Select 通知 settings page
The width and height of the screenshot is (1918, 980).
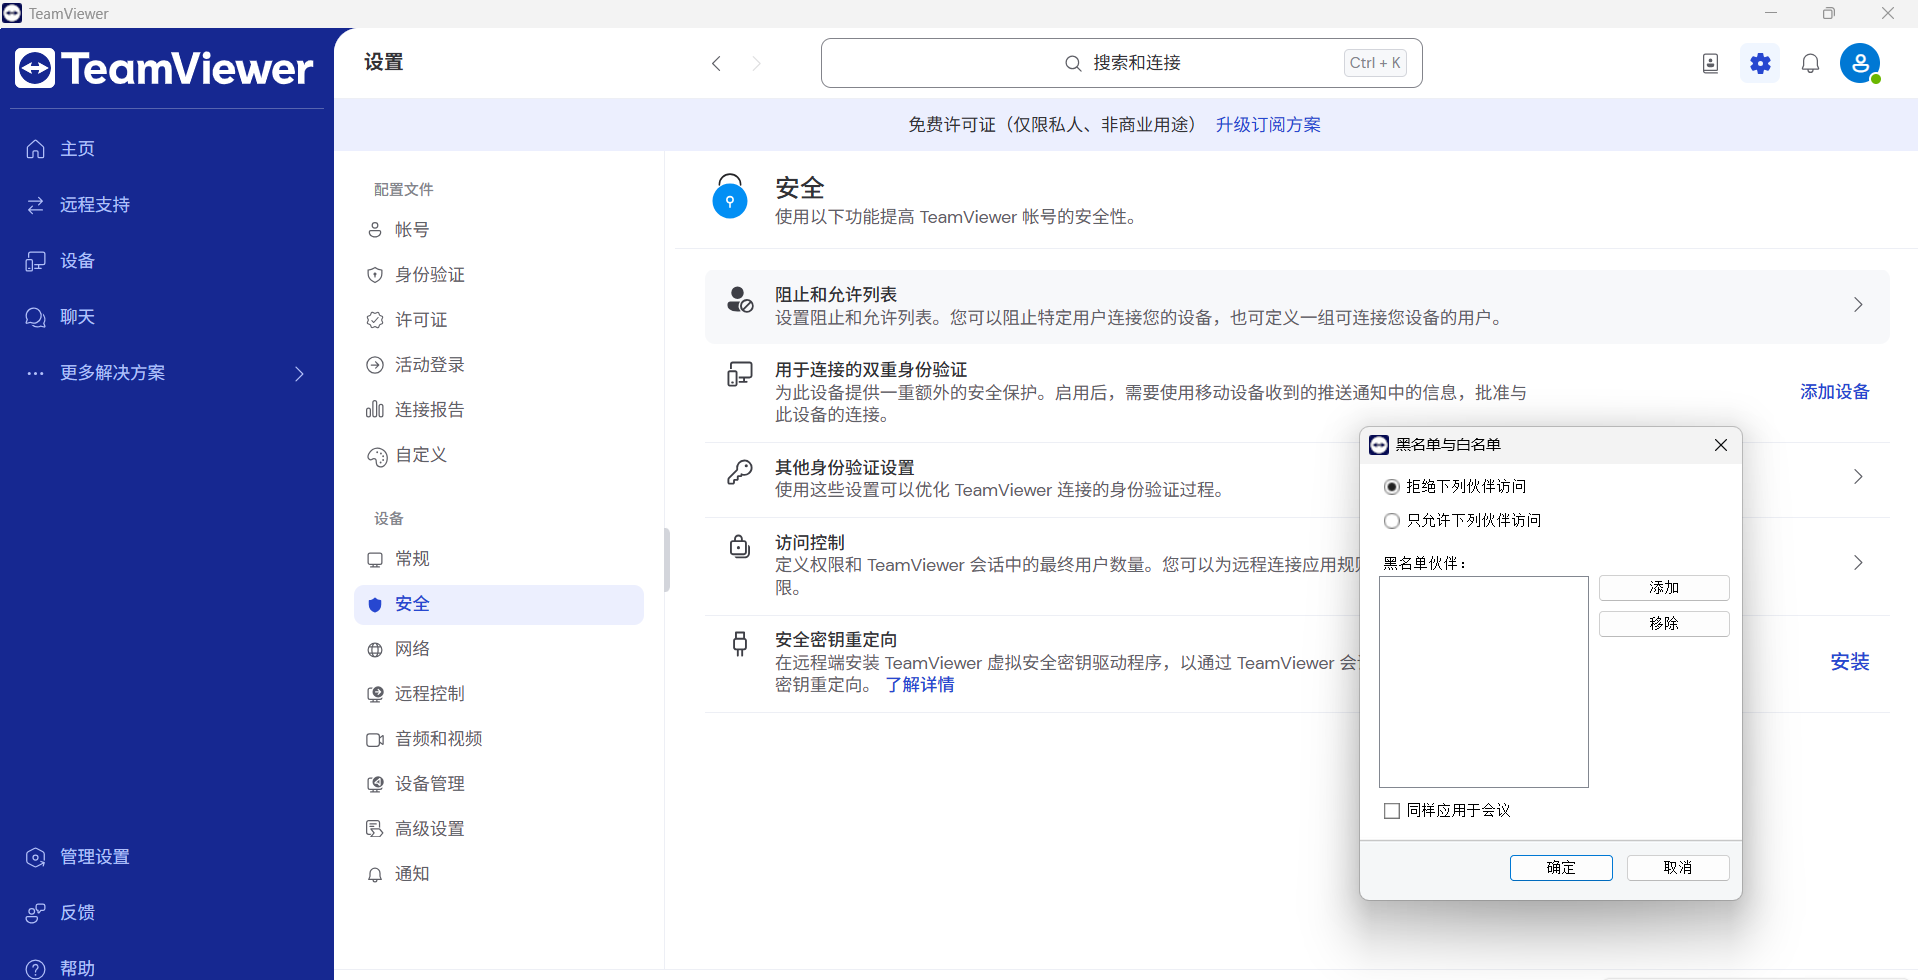point(498,874)
